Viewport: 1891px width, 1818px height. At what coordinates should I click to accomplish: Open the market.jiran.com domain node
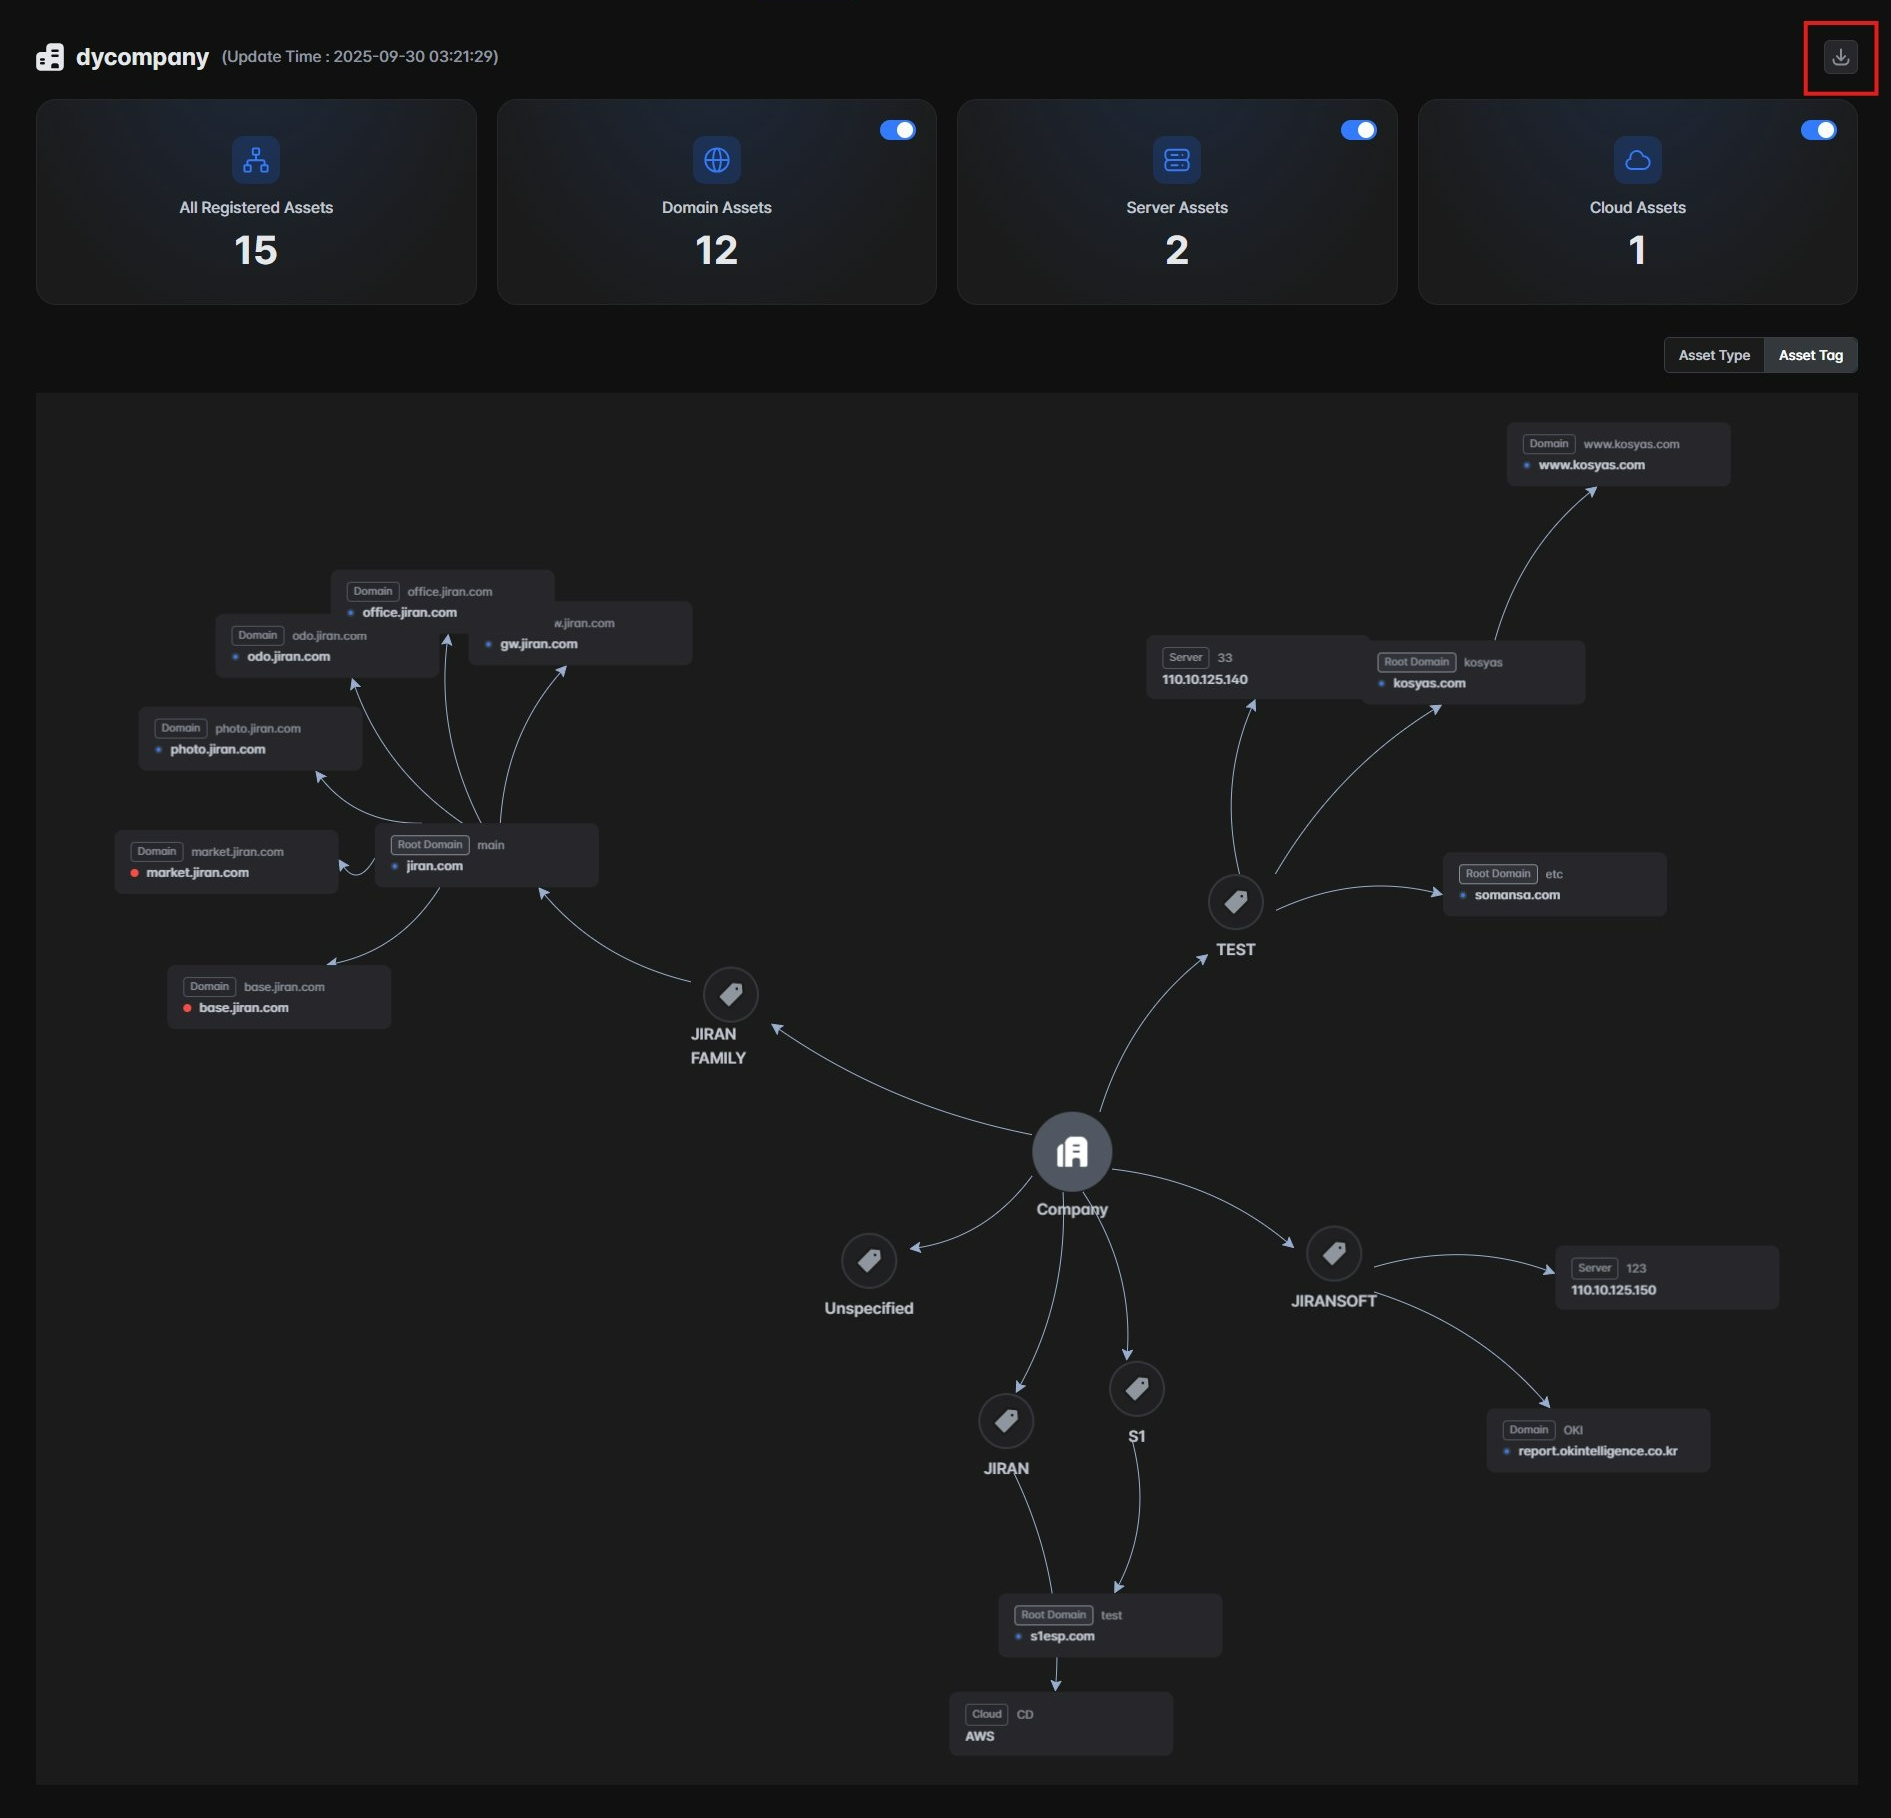click(226, 862)
